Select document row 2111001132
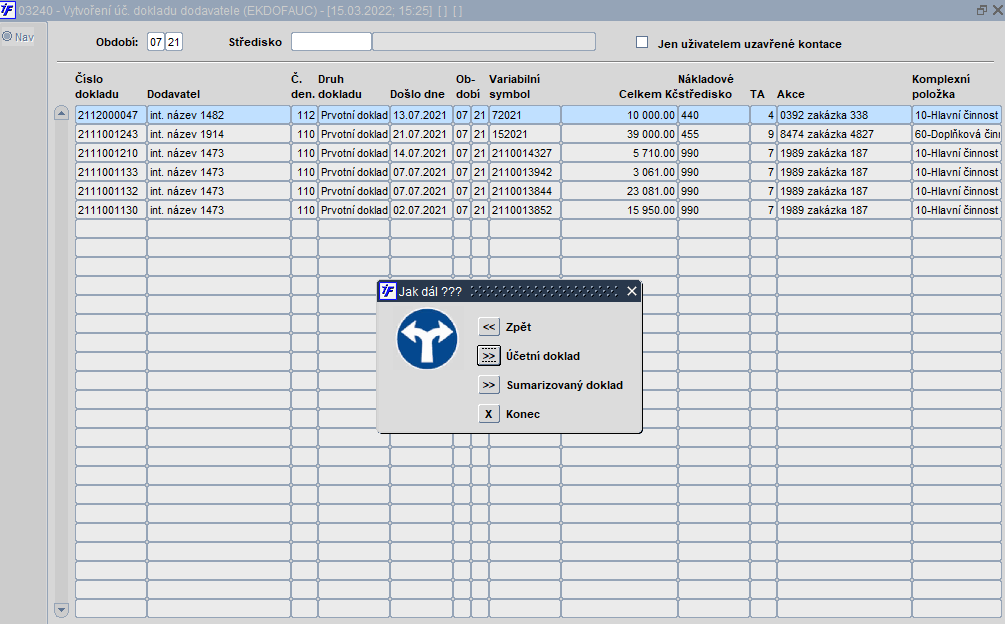This screenshot has width=1005, height=624. (111, 191)
